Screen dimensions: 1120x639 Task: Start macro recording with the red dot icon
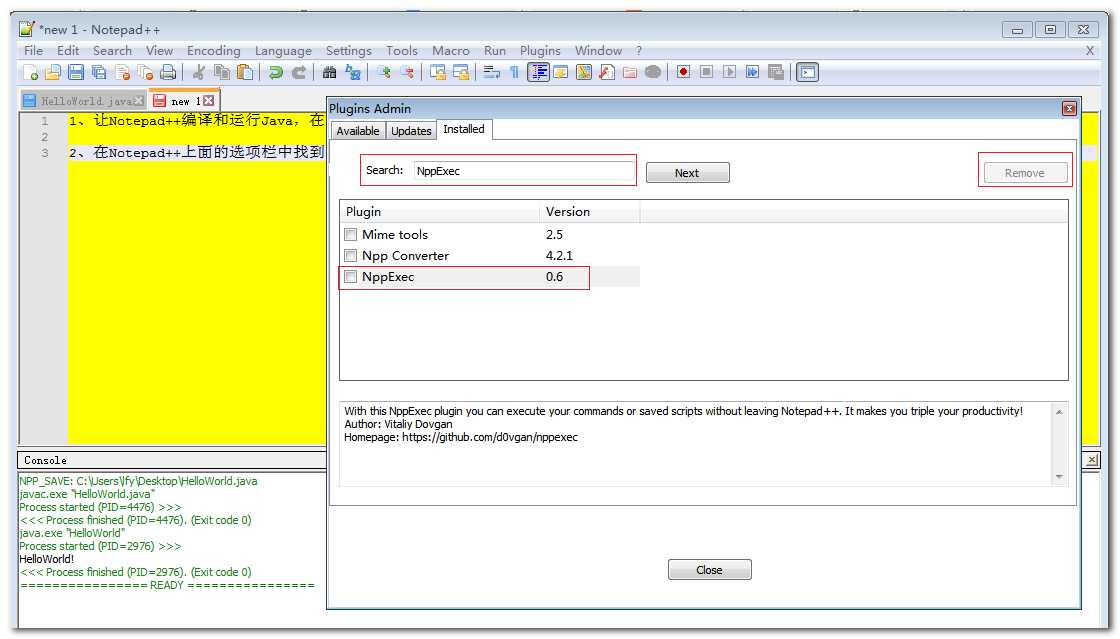coord(684,72)
